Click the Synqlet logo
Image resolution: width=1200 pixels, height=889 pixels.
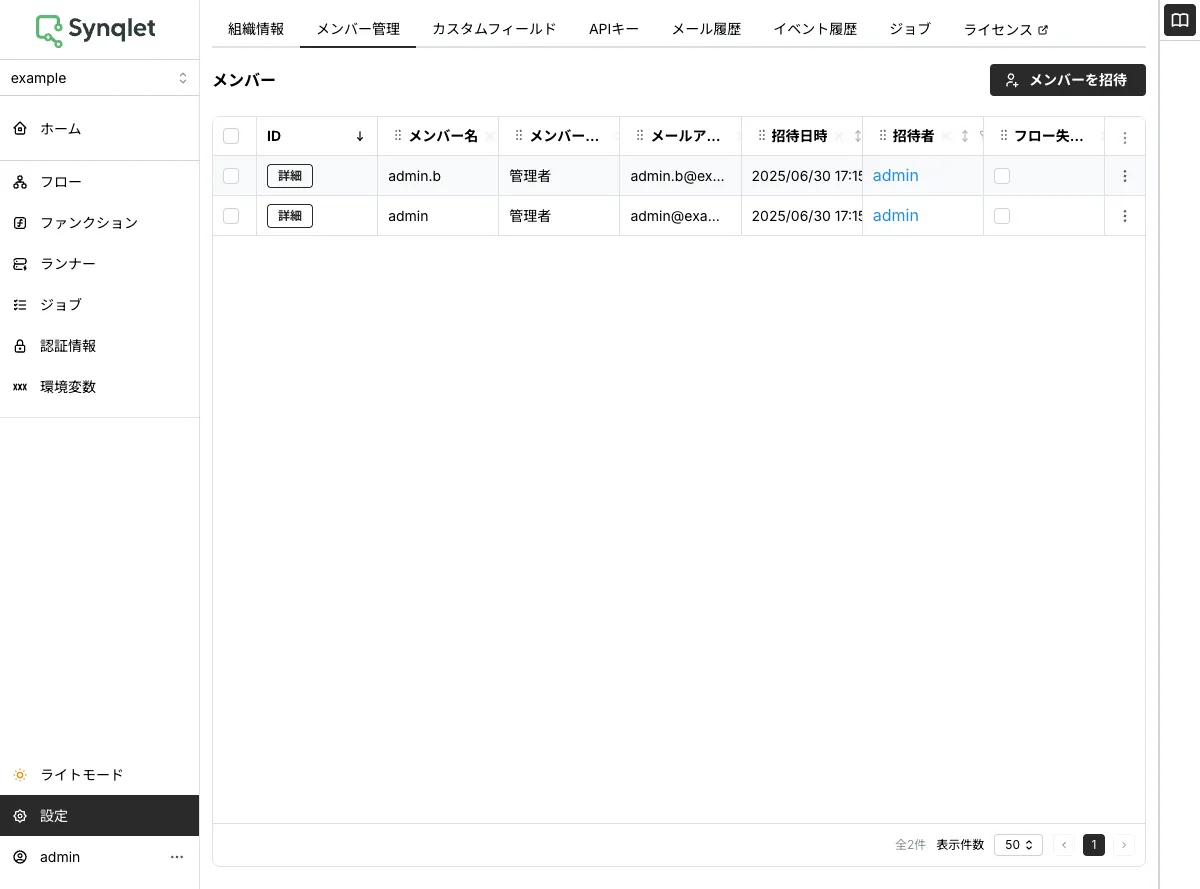pos(96,30)
